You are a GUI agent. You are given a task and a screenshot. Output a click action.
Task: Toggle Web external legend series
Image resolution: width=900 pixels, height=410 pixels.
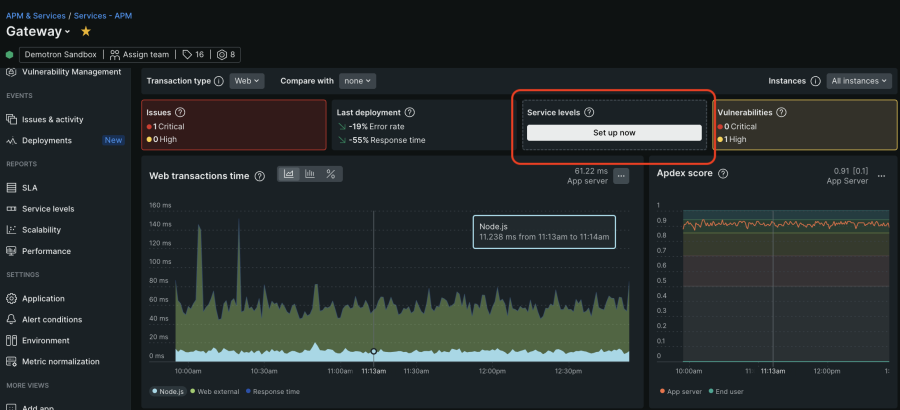pos(217,391)
